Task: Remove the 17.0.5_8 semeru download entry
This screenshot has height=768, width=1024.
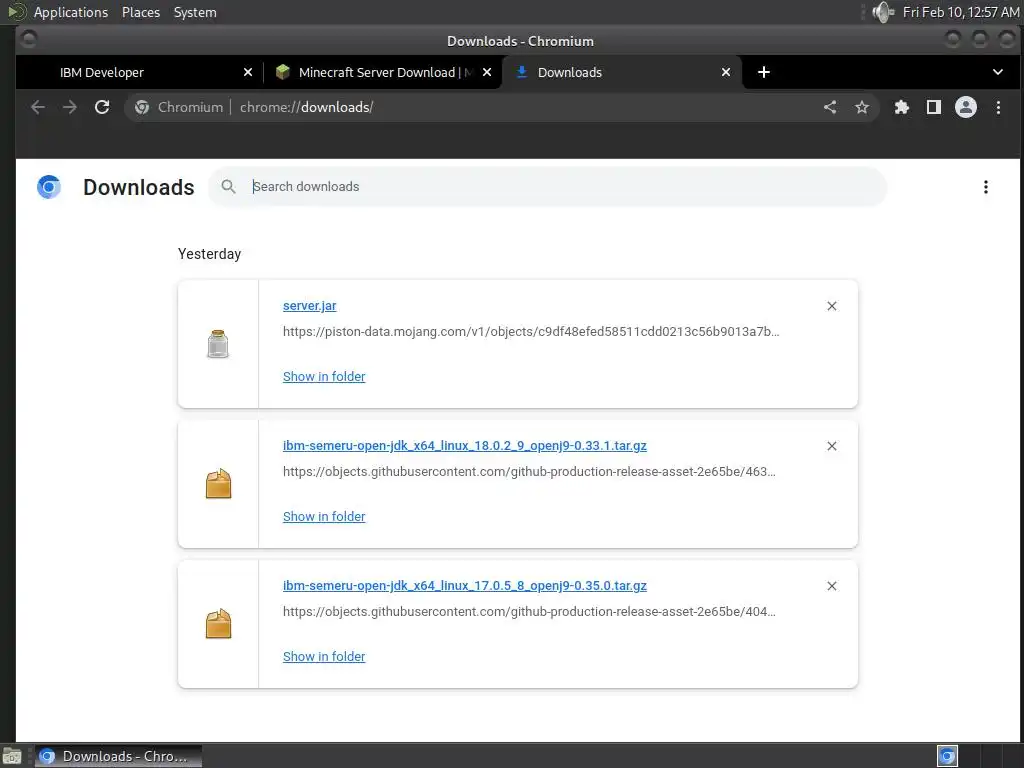Action: tap(831, 586)
